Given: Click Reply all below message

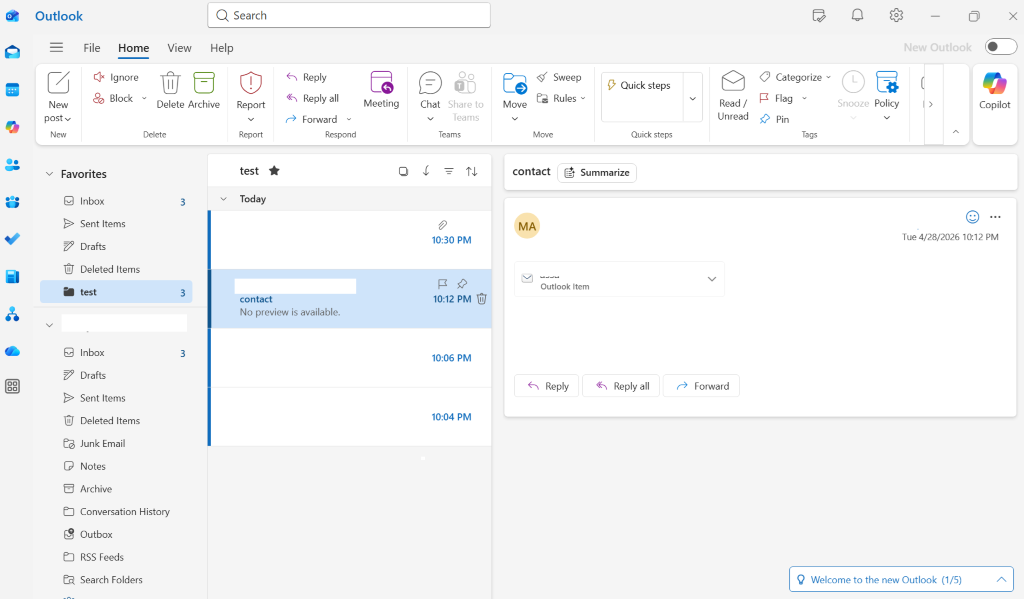Looking at the screenshot, I should [x=621, y=386].
